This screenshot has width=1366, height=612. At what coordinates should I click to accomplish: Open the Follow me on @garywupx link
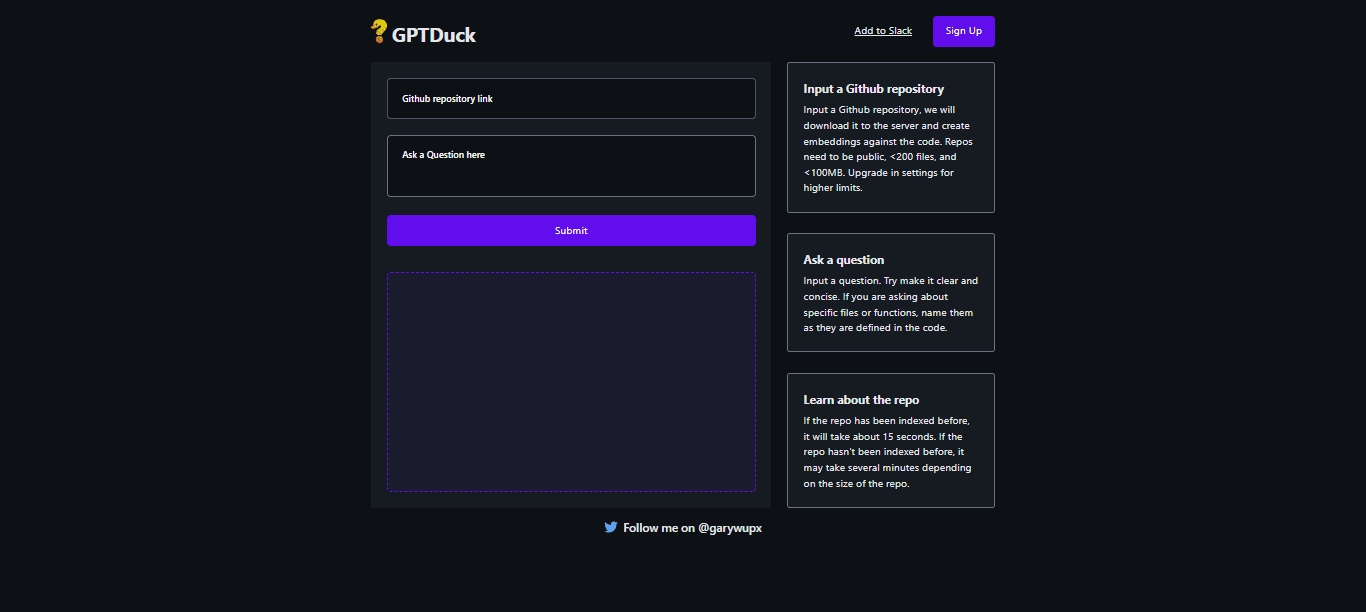point(691,528)
